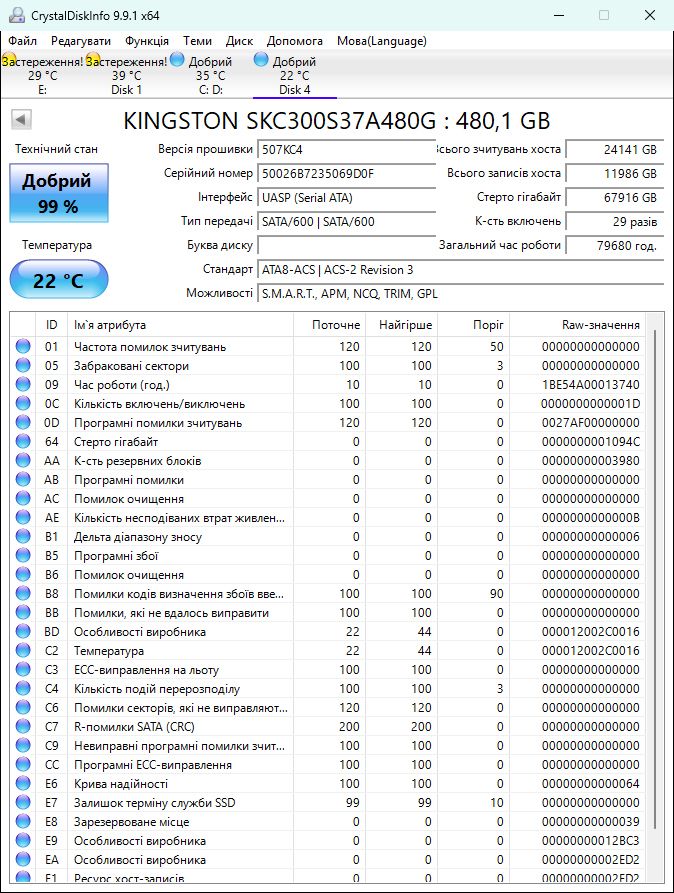This screenshot has width=674, height=893.
Task: Click status orb for attribute AE
Action: (23, 517)
